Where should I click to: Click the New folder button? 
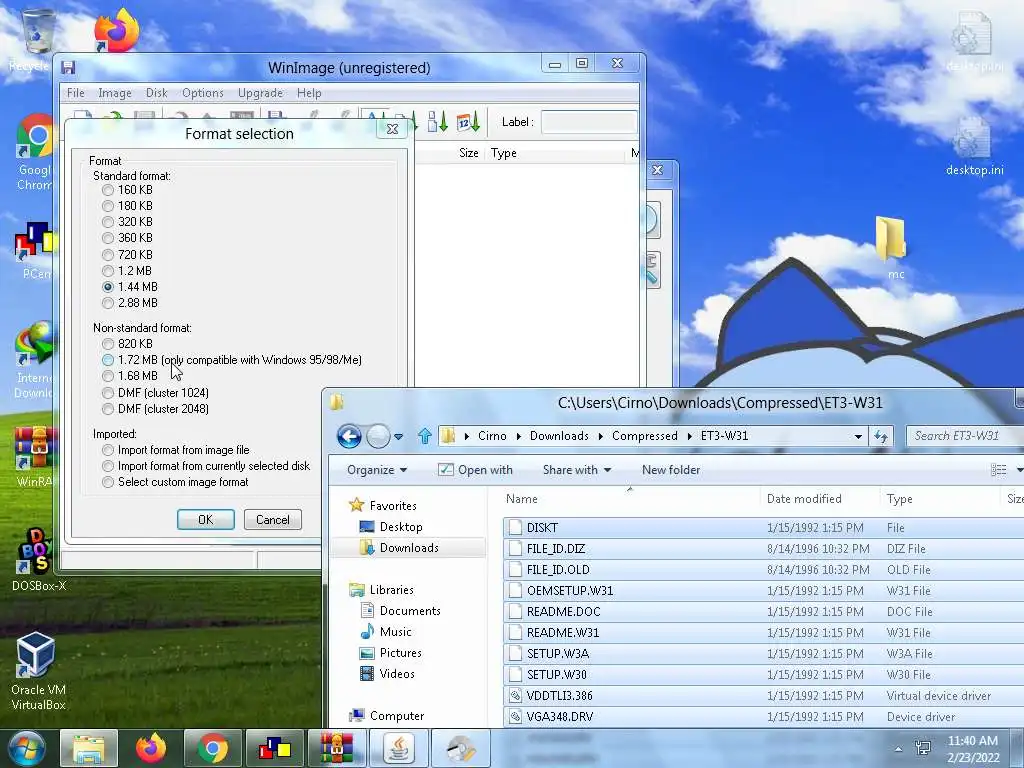pyautogui.click(x=671, y=470)
